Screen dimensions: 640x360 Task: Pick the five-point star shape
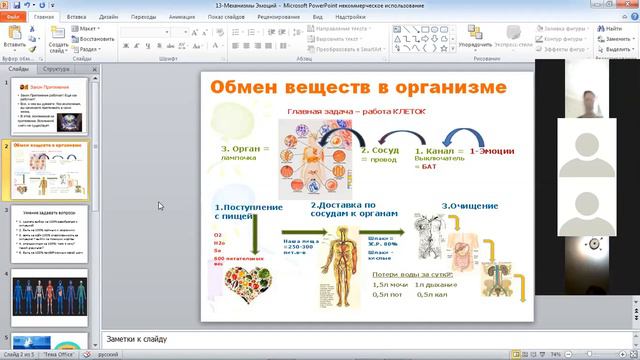[x=444, y=49]
